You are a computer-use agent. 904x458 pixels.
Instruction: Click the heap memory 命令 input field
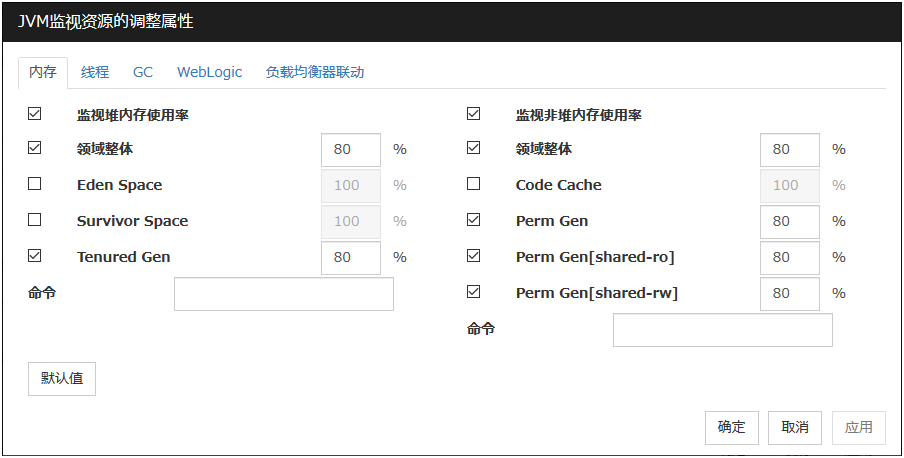pyautogui.click(x=284, y=294)
